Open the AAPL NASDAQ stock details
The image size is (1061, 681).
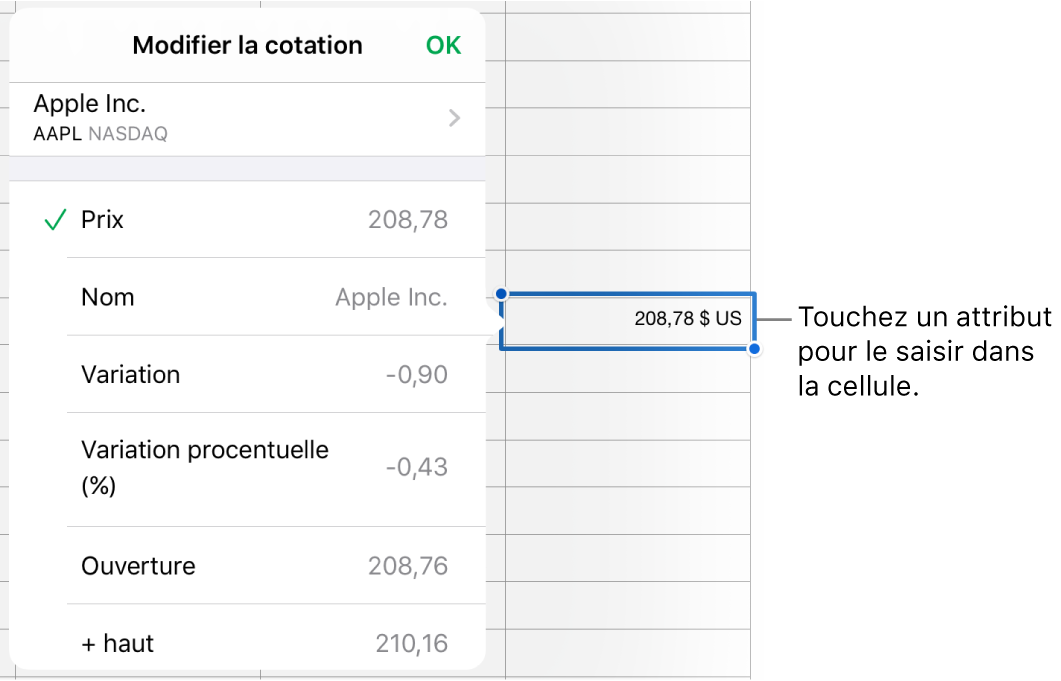click(240, 117)
